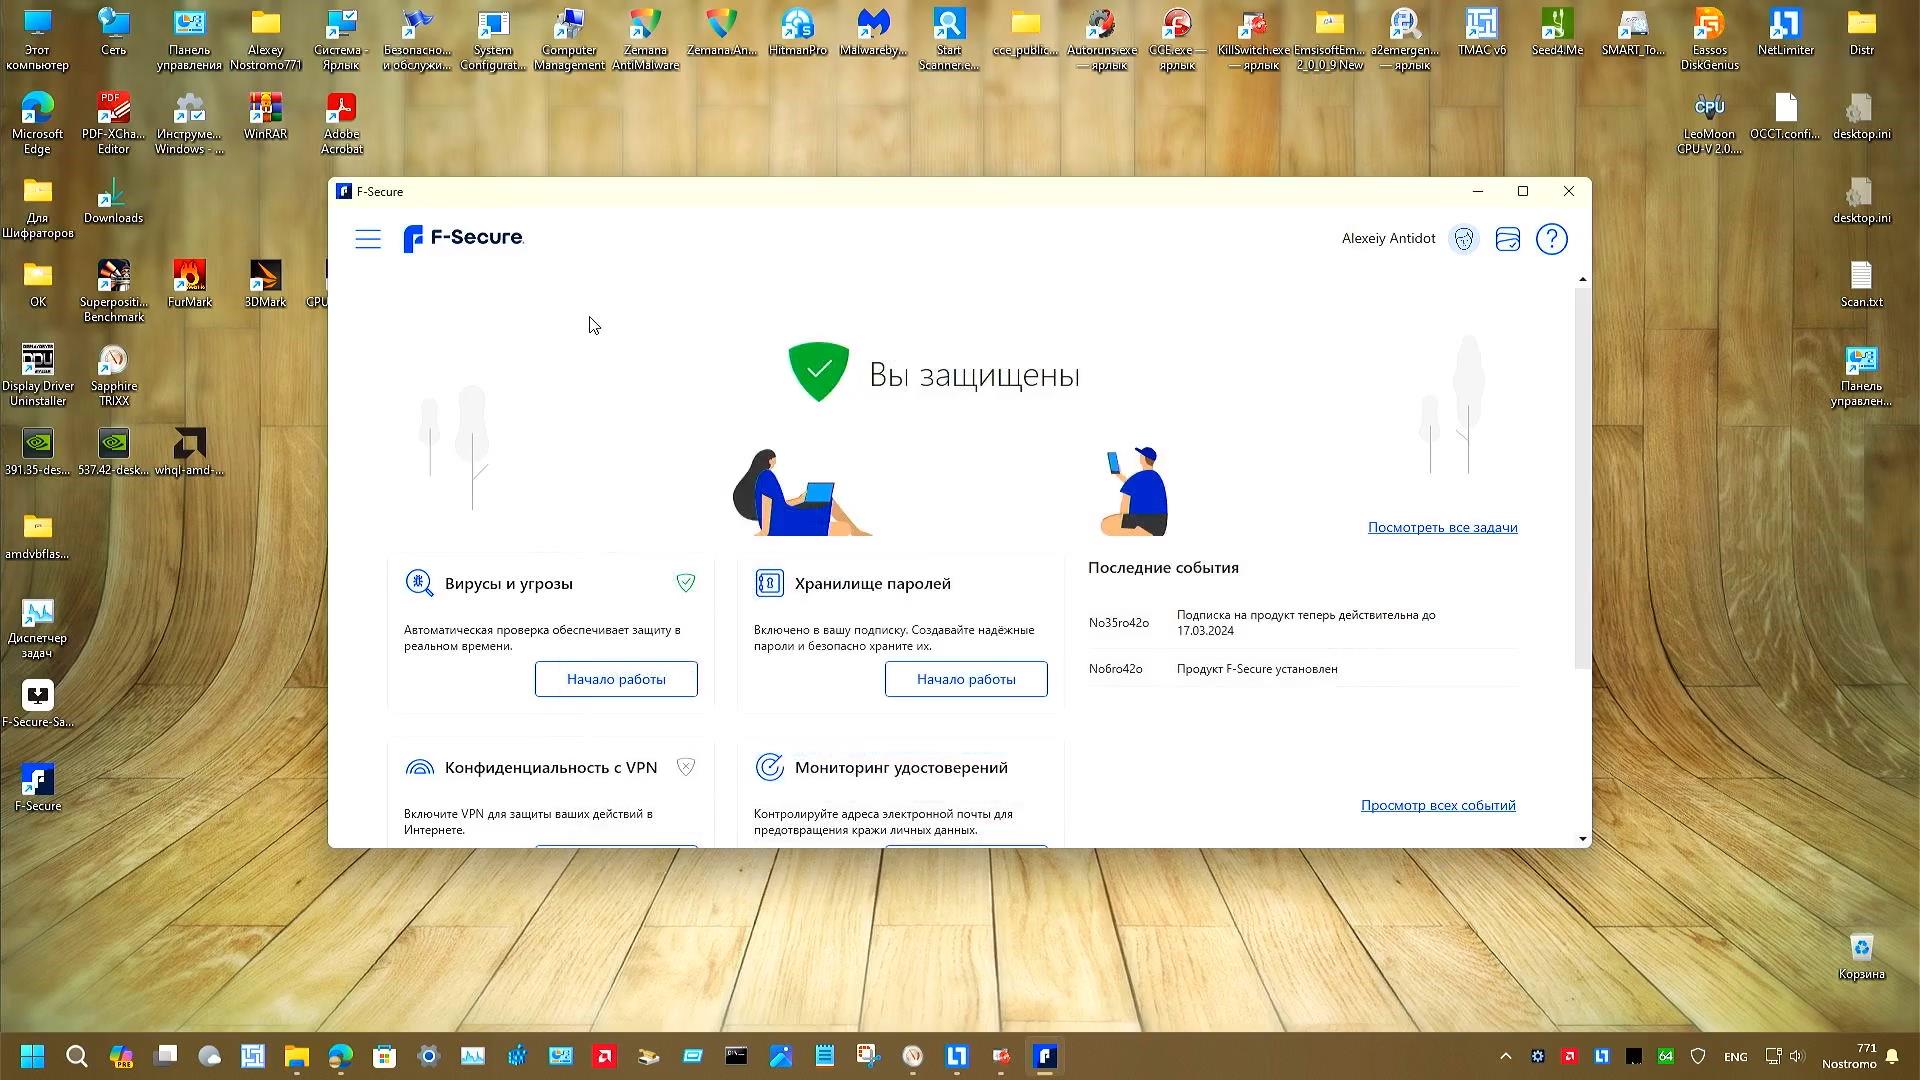Expand hidden icons in the system tray
Image resolution: width=1920 pixels, height=1080 pixels.
(1505, 1056)
